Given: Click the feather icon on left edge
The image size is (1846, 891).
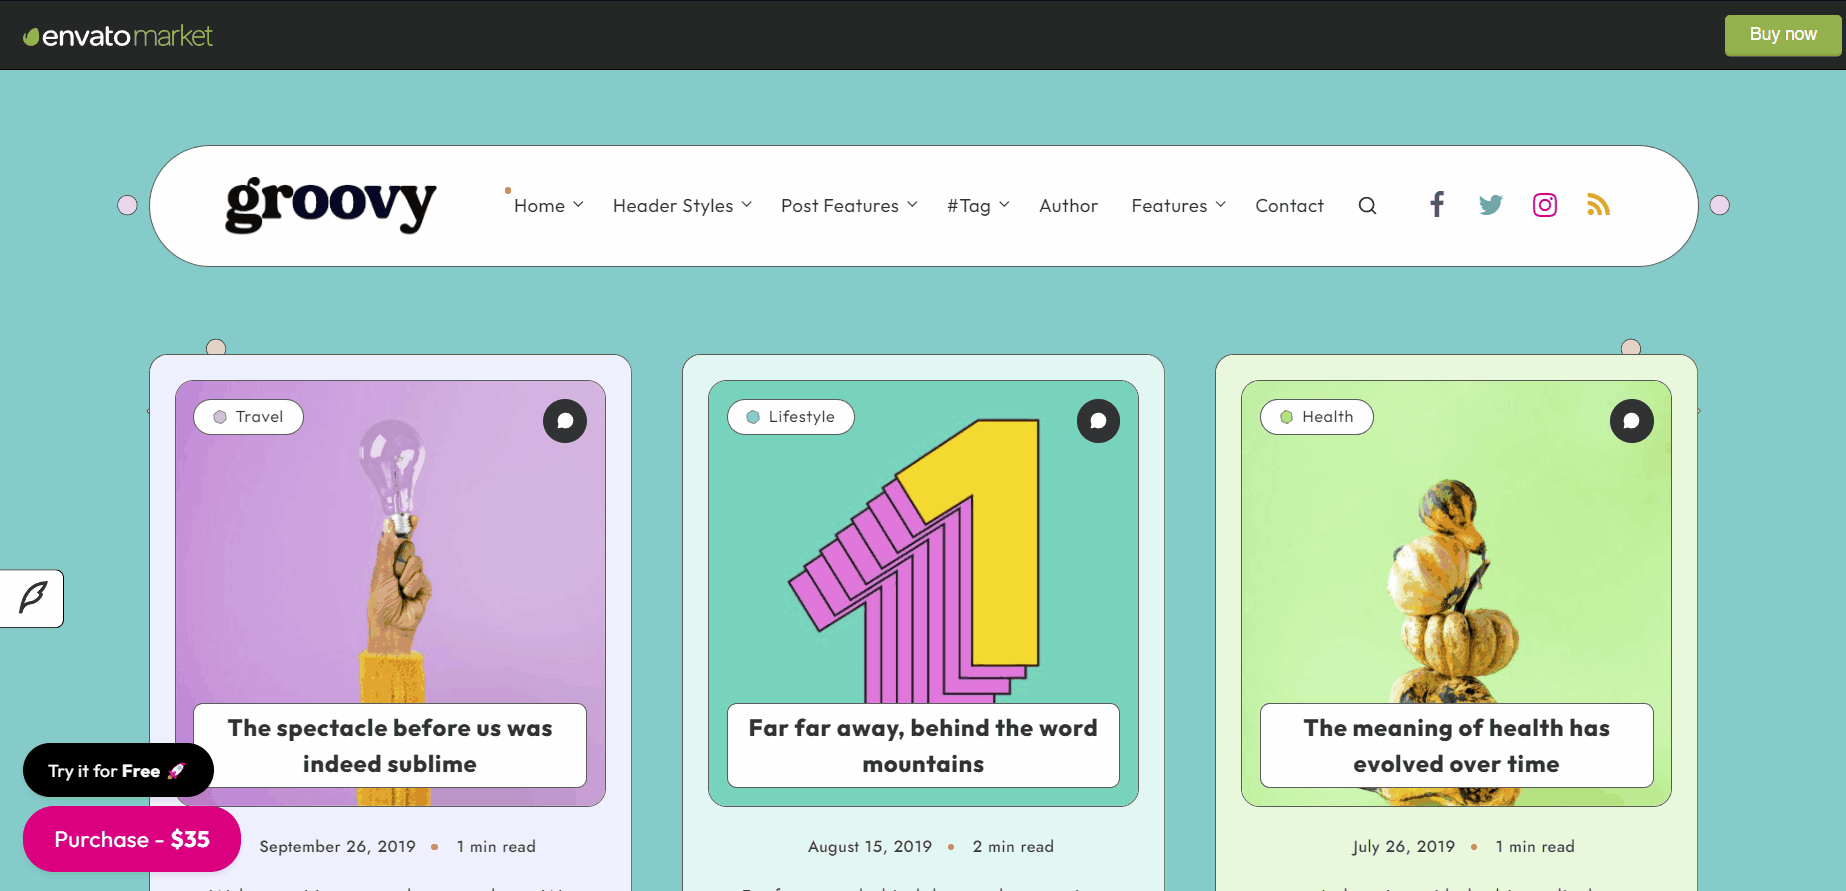Looking at the screenshot, I should tap(32, 598).
